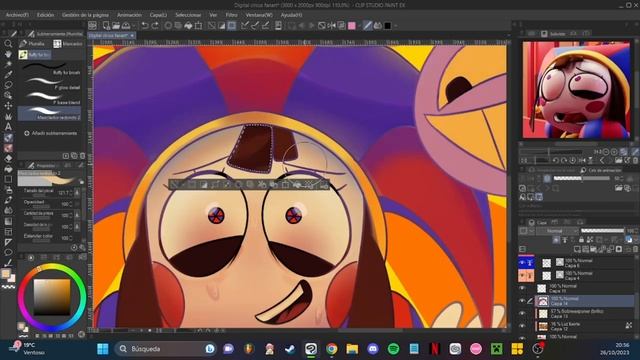
Task: Hide Capa 14 with its eye icon
Action: tap(522, 301)
